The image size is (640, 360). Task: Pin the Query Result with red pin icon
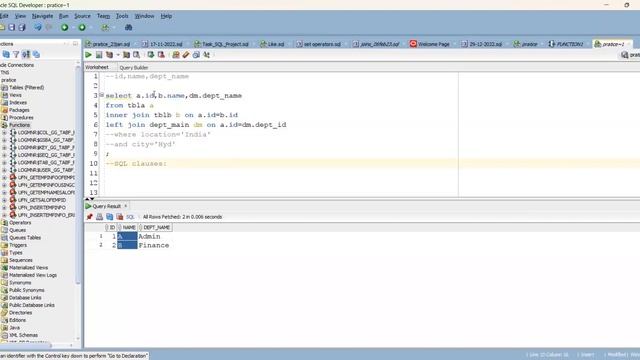click(x=89, y=217)
